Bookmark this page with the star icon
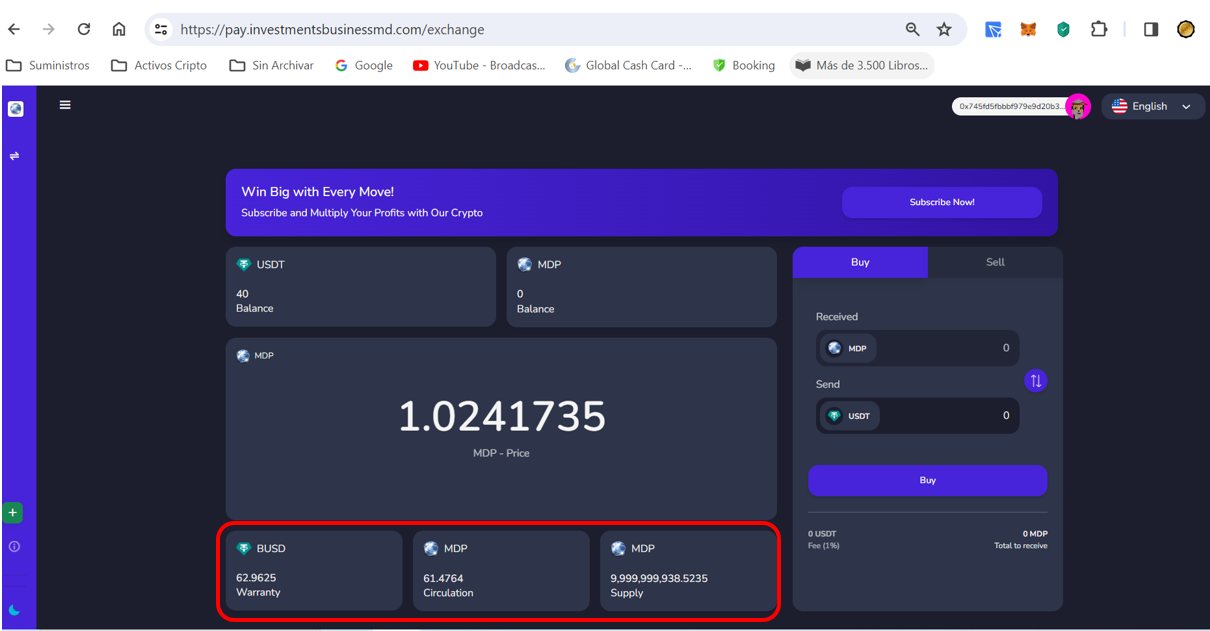This screenshot has width=1210, height=631. (944, 30)
